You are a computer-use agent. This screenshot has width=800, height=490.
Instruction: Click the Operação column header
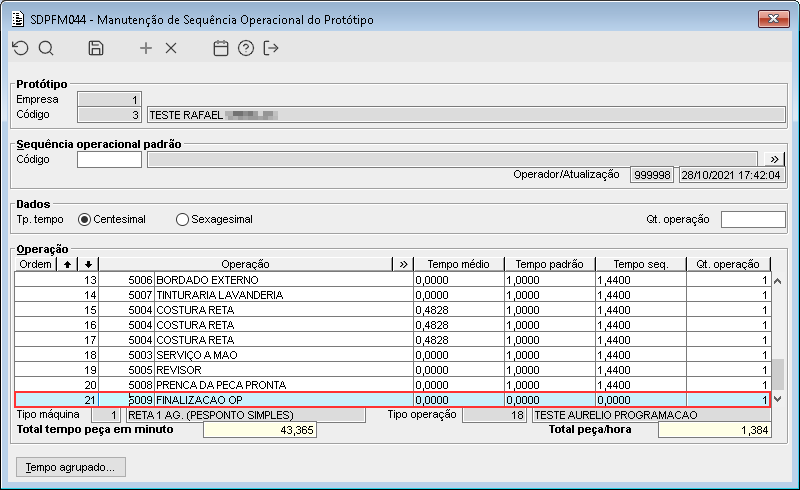point(245,264)
